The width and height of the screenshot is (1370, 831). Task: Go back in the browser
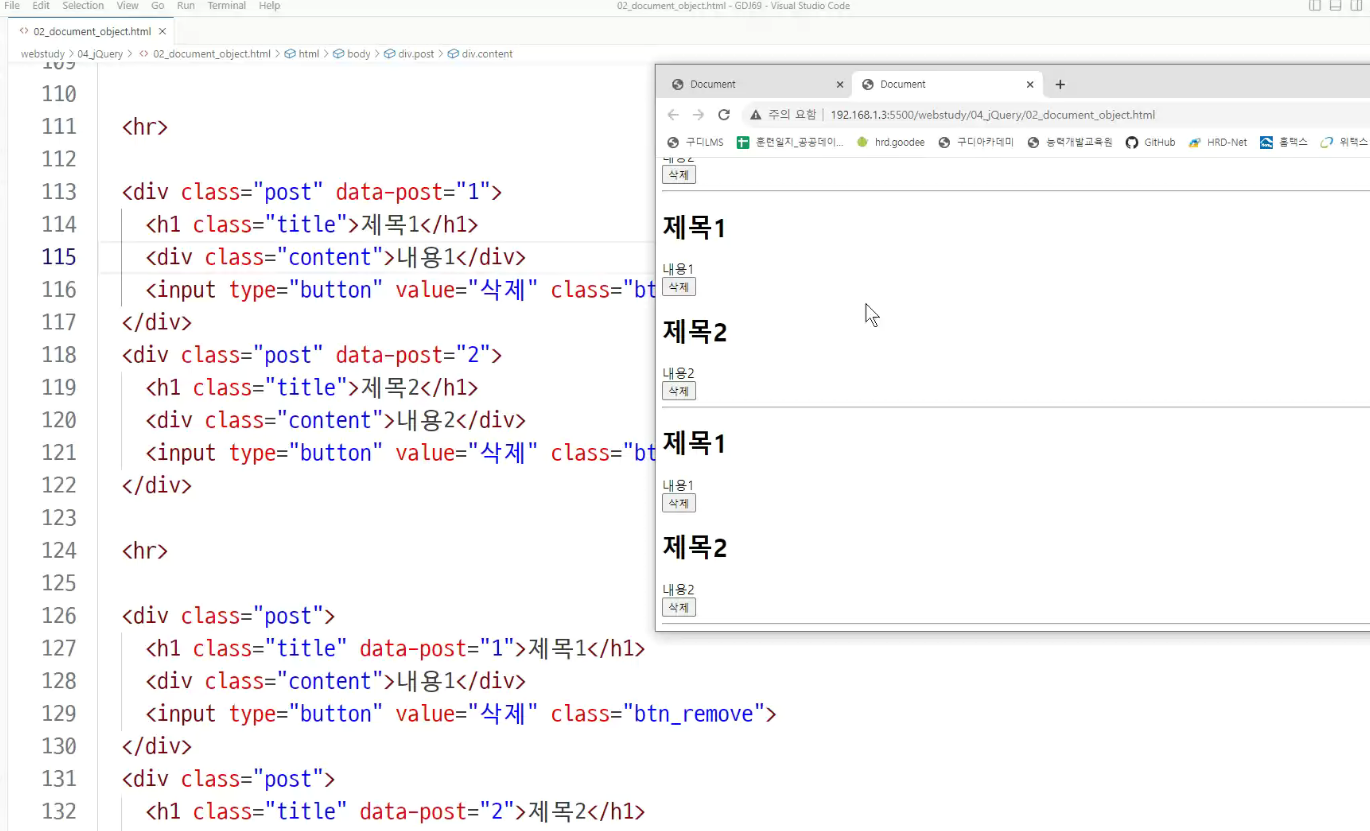[673, 115]
